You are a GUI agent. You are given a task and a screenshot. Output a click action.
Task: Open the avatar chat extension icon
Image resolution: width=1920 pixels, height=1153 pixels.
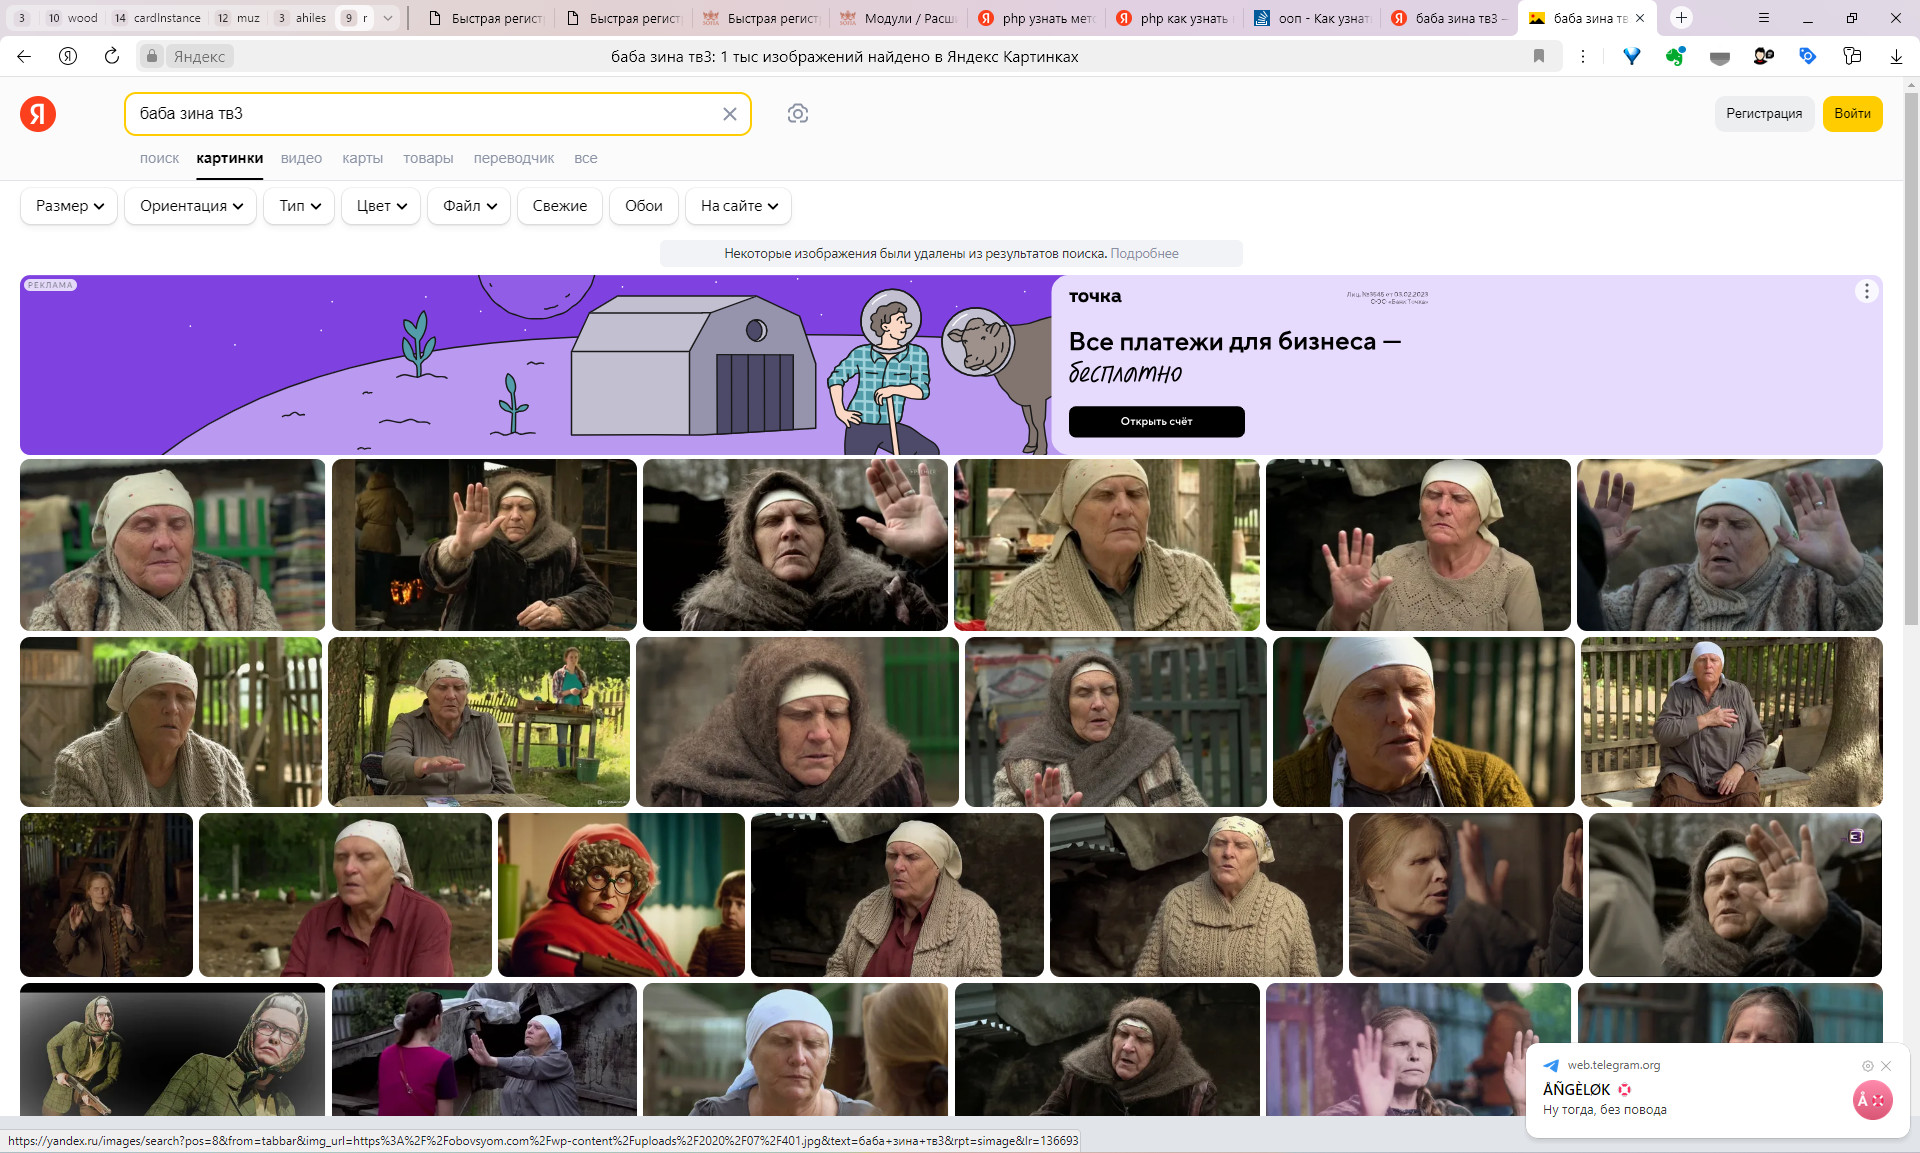click(x=1764, y=56)
